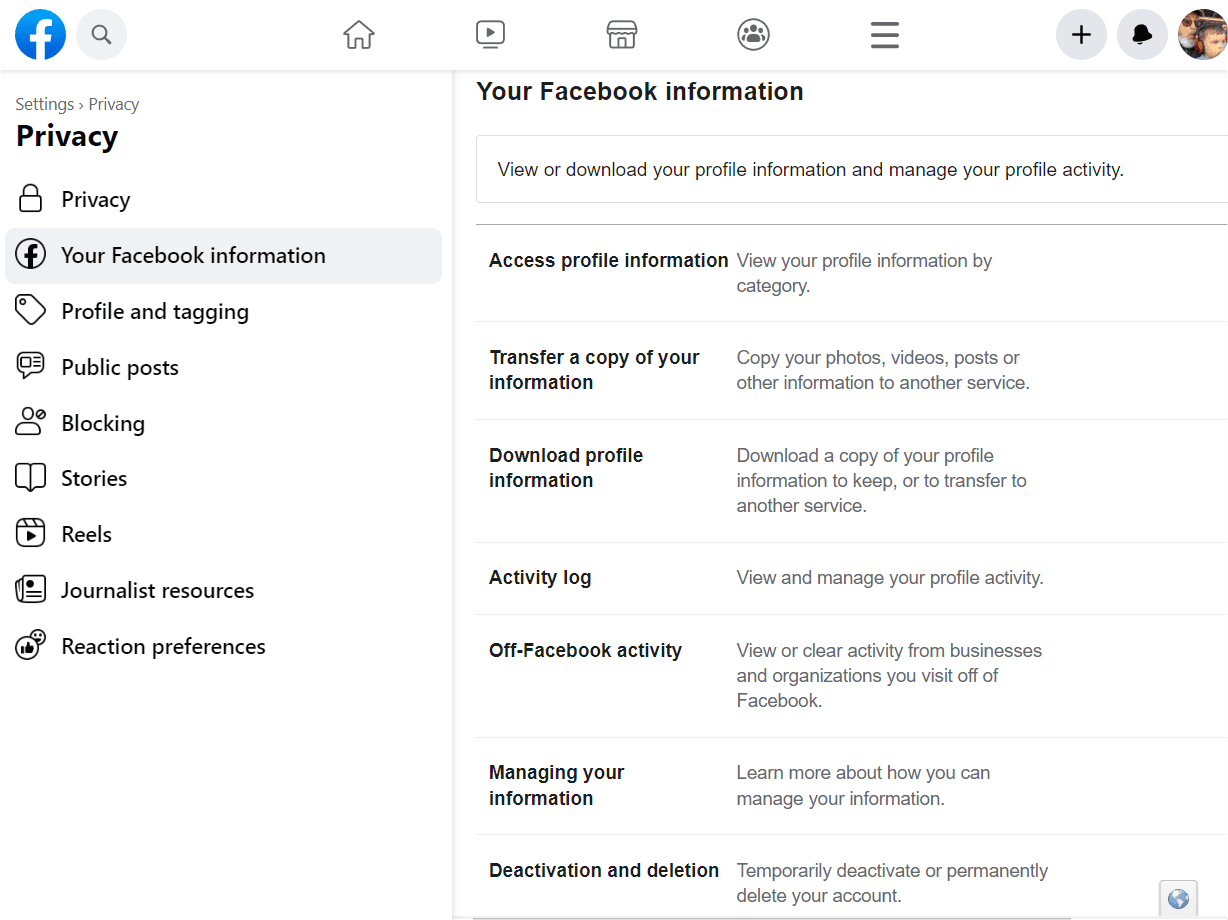Viewport: 1228px width, 920px height.
Task: Select Profile and tagging settings
Action: (x=155, y=311)
